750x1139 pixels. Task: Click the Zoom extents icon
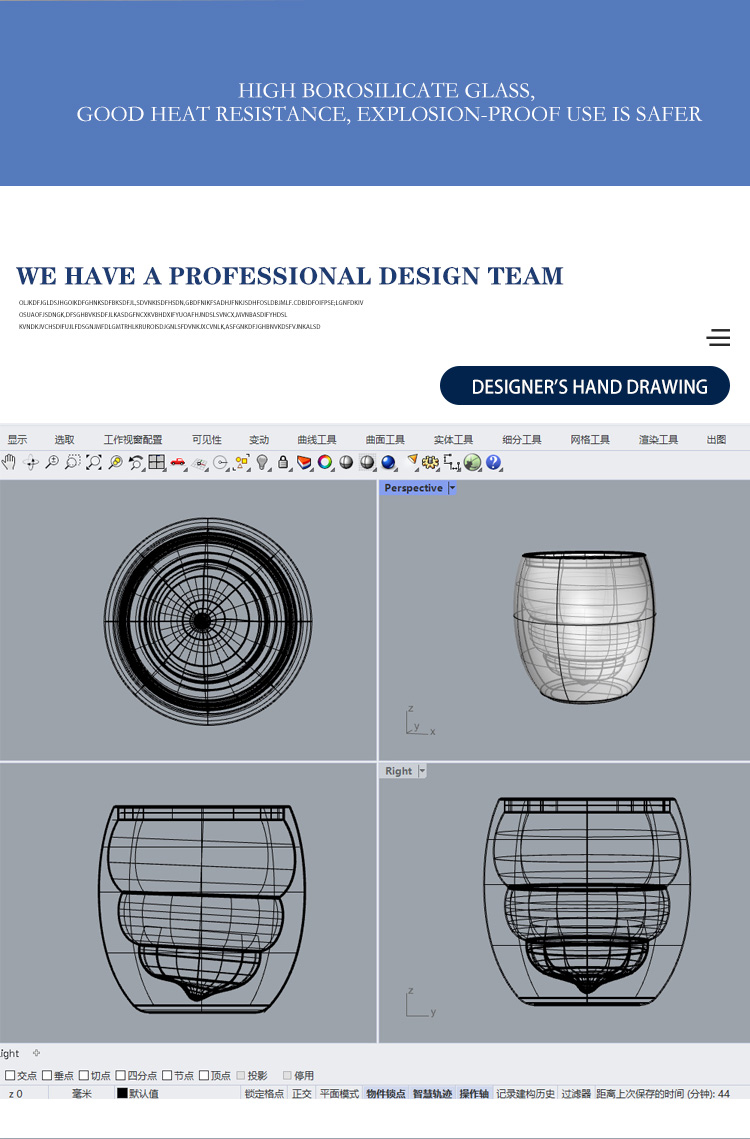click(94, 462)
